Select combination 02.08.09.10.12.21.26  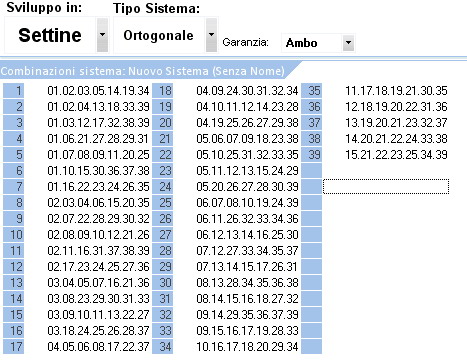(98, 235)
